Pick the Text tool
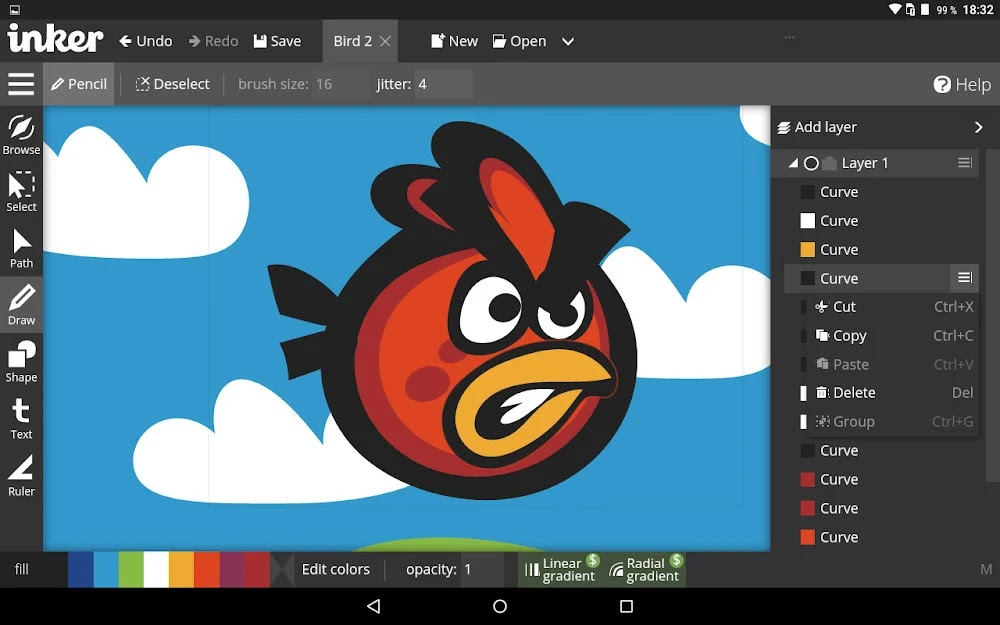1000x625 pixels. (21, 418)
